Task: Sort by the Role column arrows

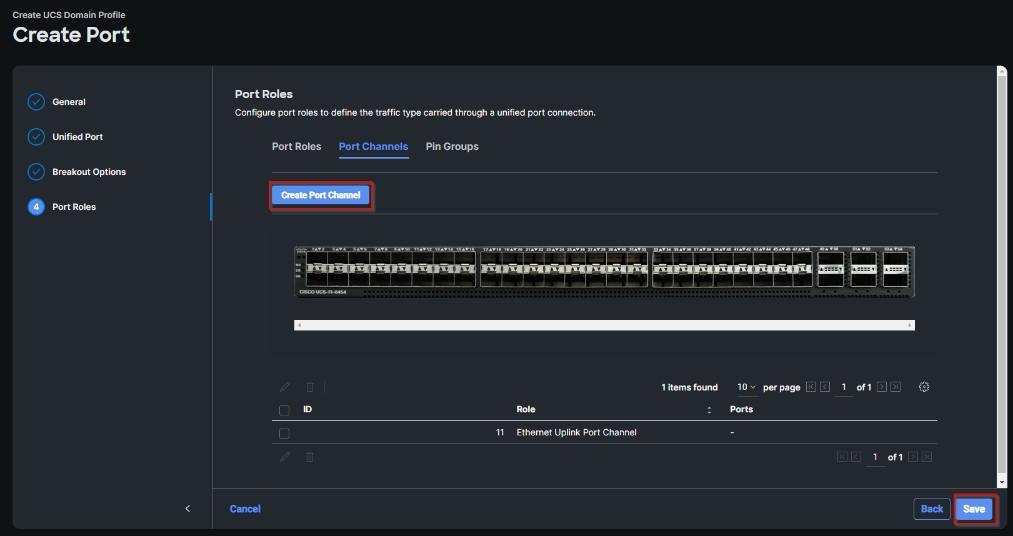Action: pyautogui.click(x=709, y=410)
